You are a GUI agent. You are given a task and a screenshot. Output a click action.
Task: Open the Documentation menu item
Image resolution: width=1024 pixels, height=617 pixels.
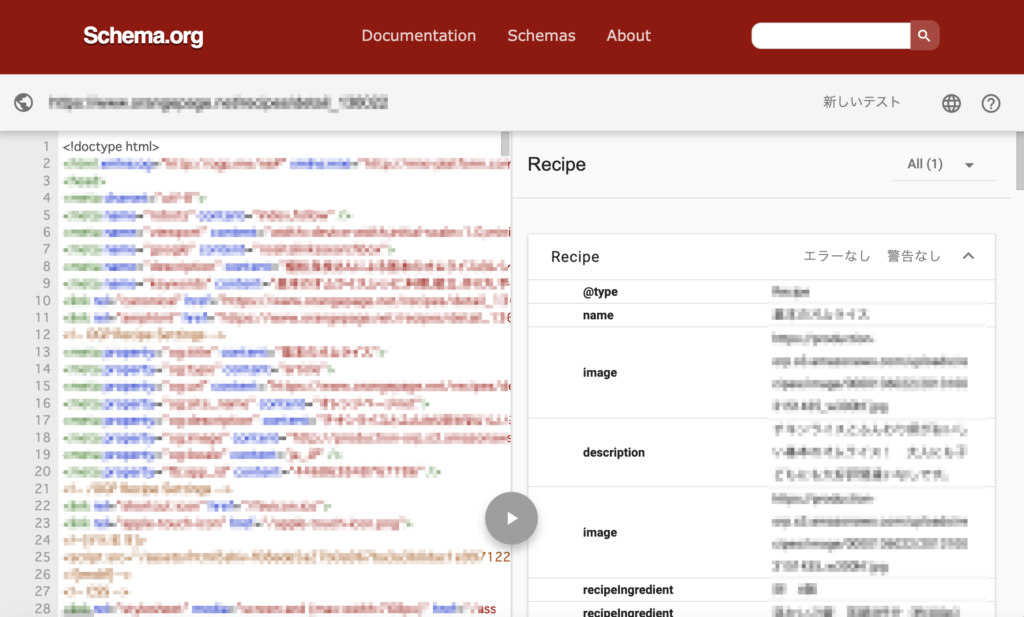tap(418, 36)
